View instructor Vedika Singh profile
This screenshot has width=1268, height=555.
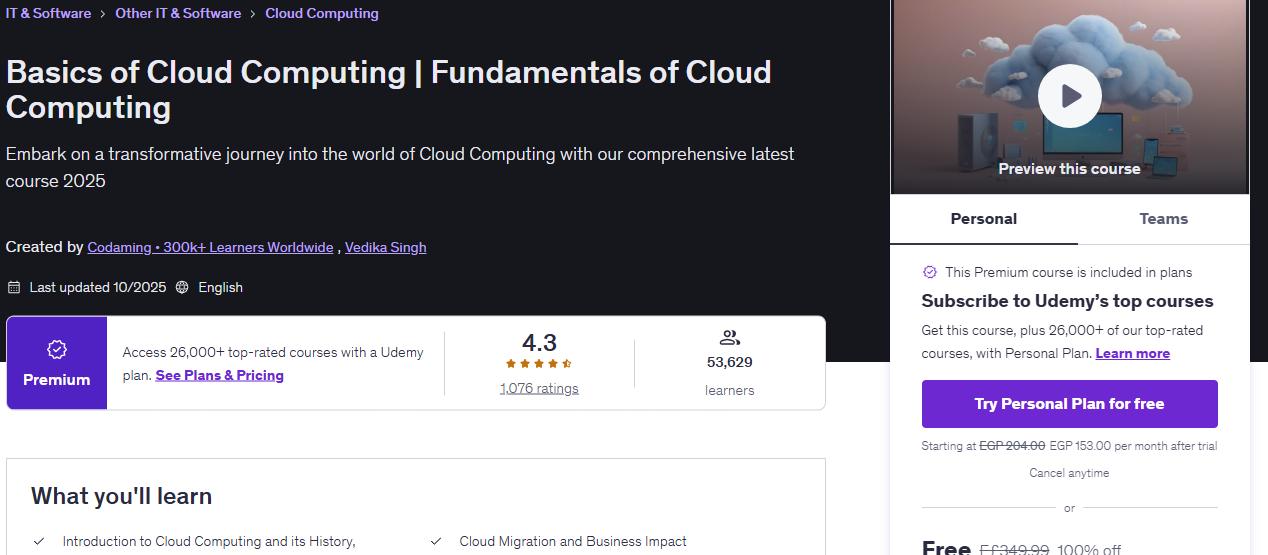(385, 247)
